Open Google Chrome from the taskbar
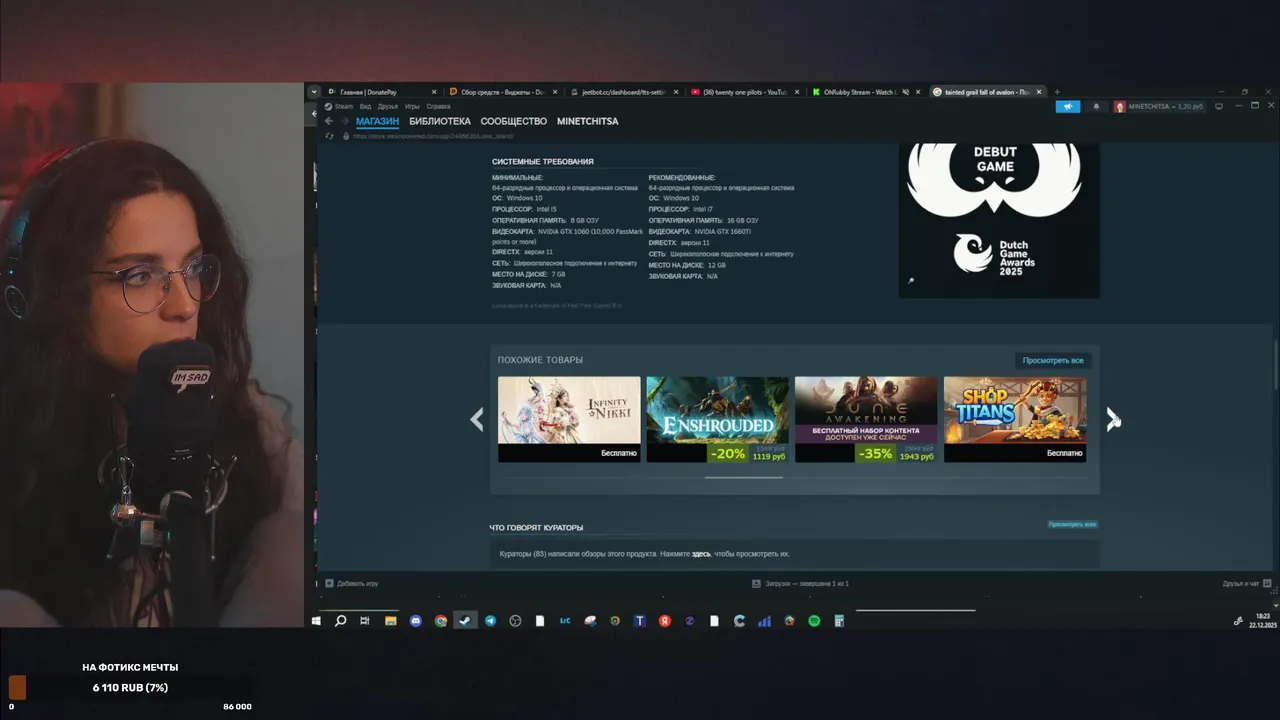 [x=440, y=621]
